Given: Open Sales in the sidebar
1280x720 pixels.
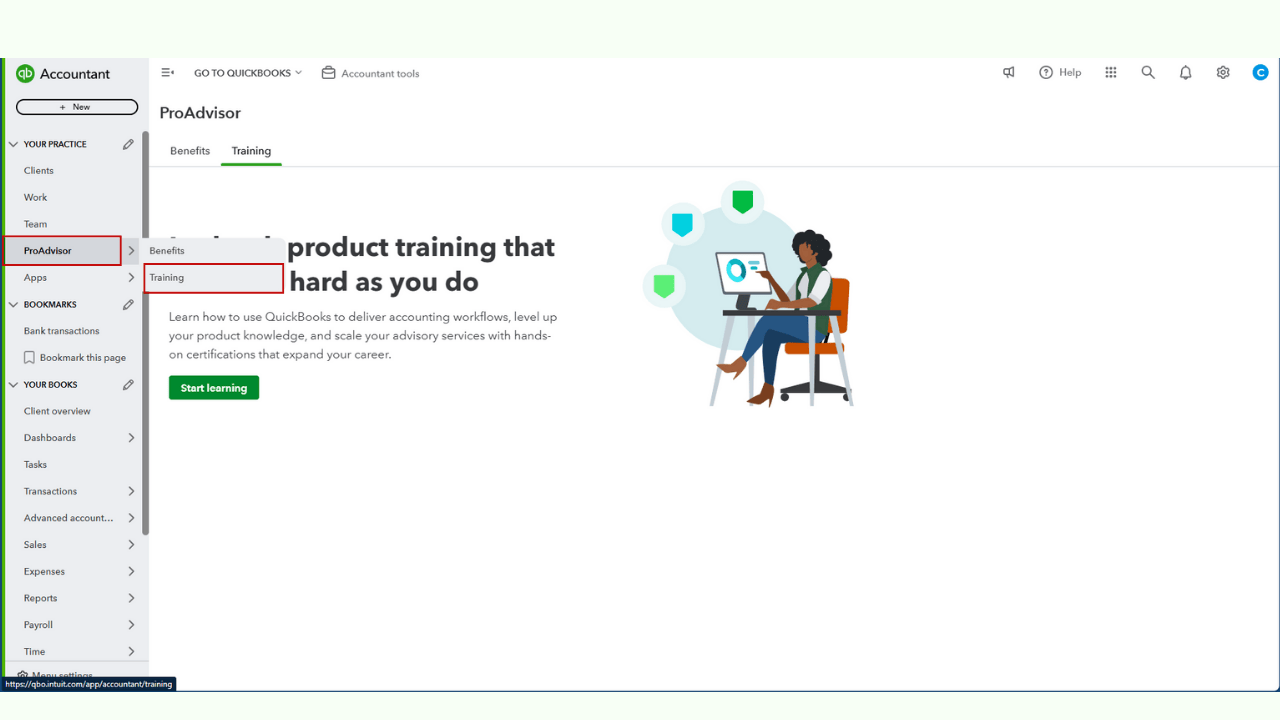Looking at the screenshot, I should [36, 545].
